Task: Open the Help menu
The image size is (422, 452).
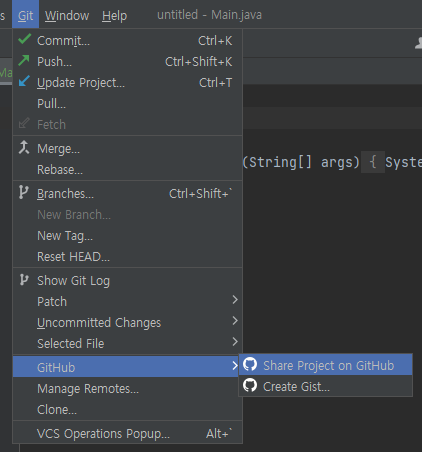Action: 114,15
